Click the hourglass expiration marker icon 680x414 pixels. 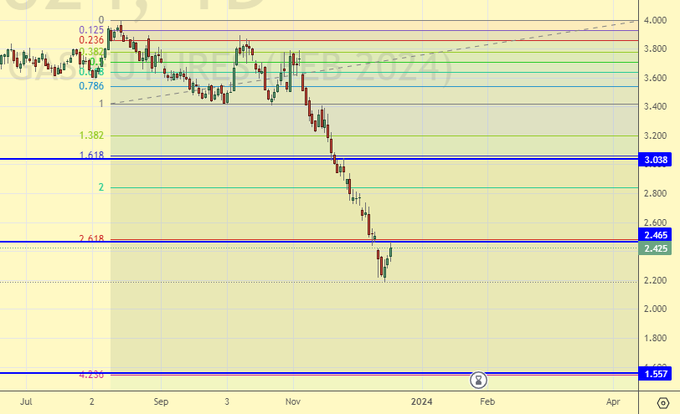(480, 380)
